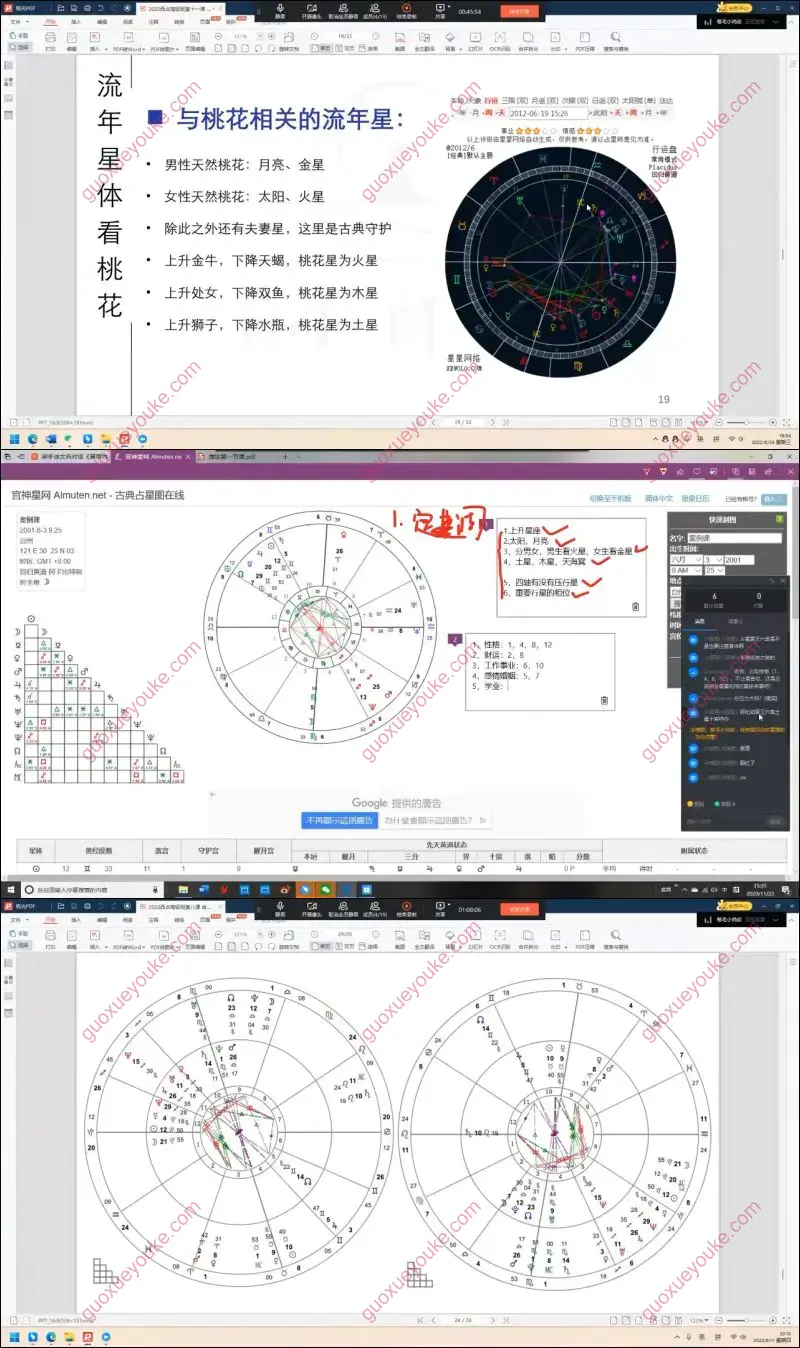Toggle 单页 single-page view in slide-19 PDF window
Viewport: 800px width, 1348px height.
[321, 47]
